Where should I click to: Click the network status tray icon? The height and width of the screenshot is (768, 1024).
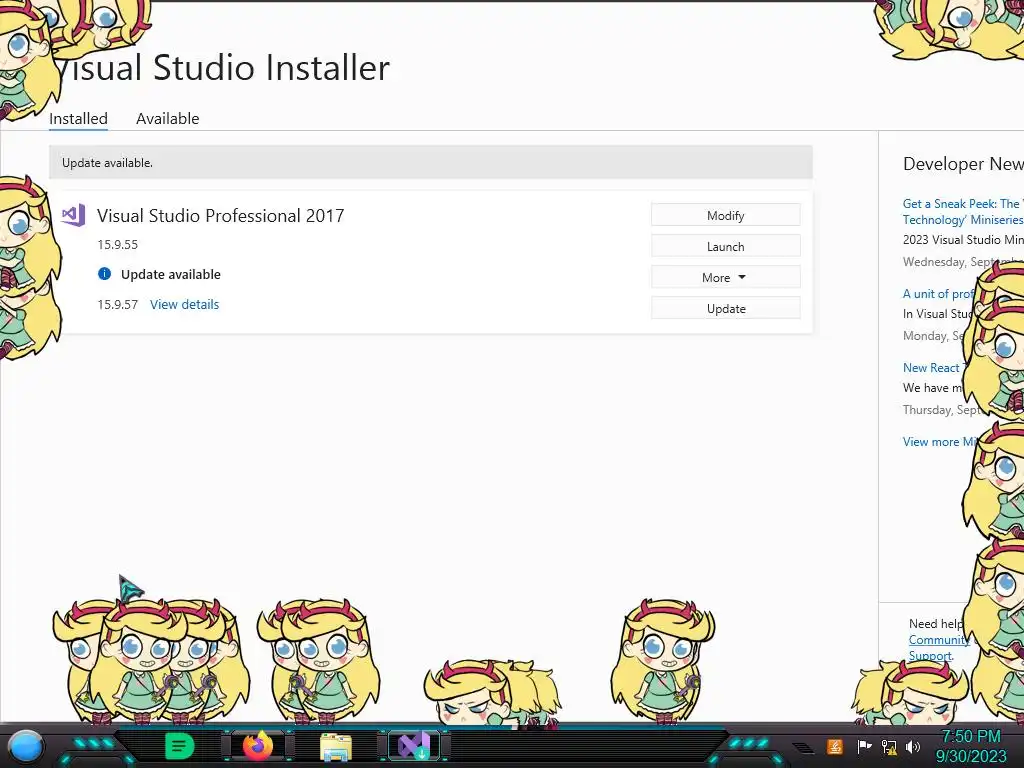pyautogui.click(x=889, y=746)
